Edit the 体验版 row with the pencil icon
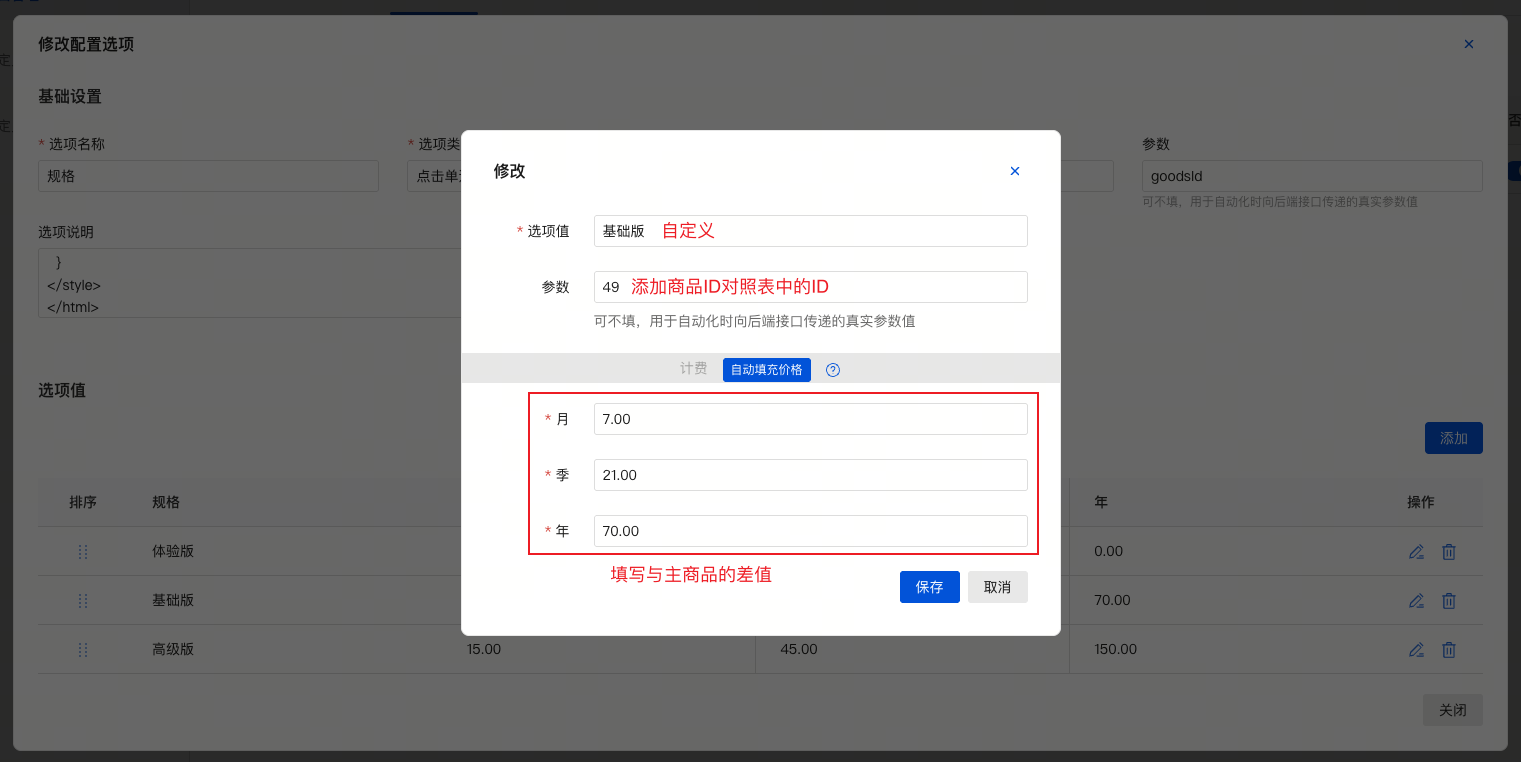 [x=1416, y=552]
